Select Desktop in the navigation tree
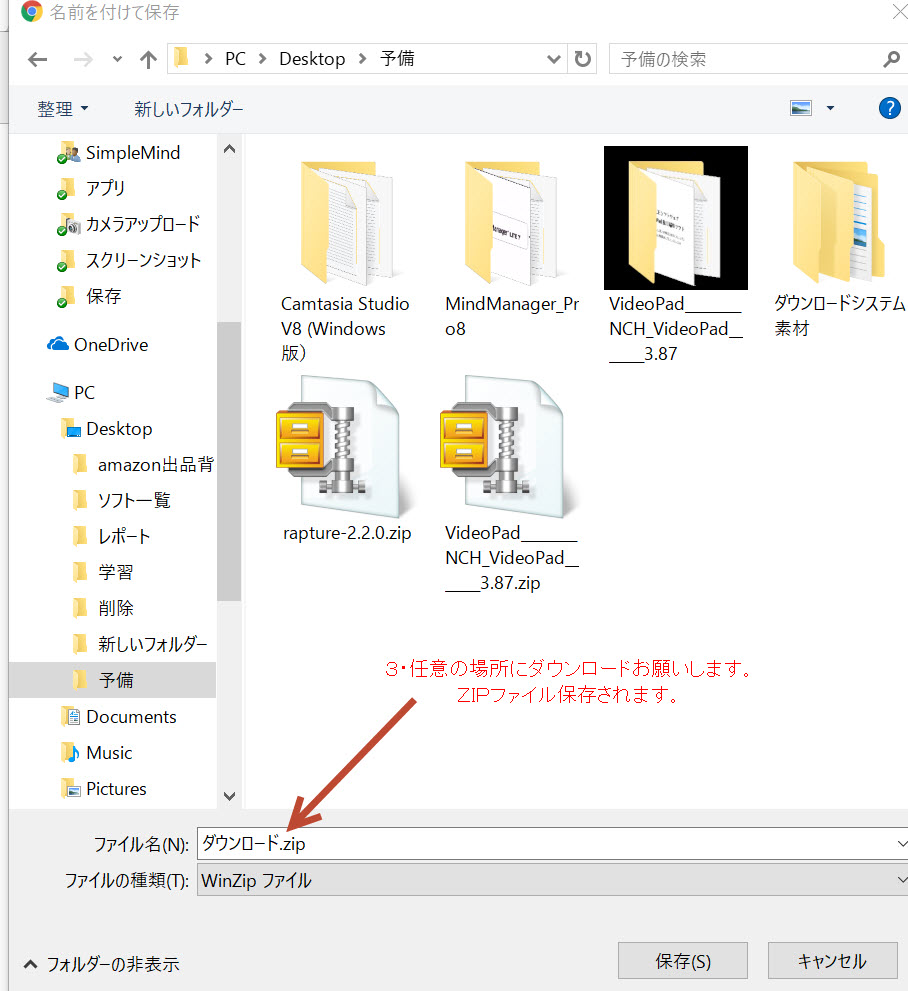The width and height of the screenshot is (908, 991). click(x=119, y=429)
